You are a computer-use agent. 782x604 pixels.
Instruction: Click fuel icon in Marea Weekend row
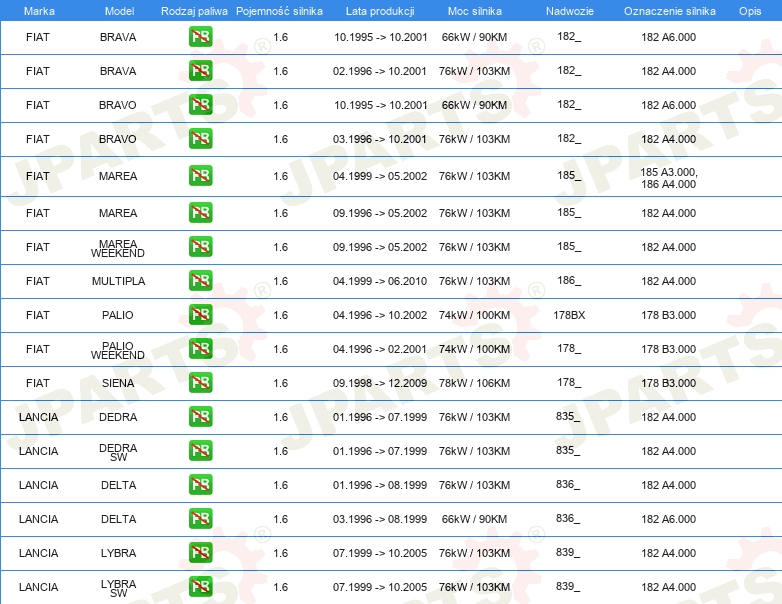[200, 246]
